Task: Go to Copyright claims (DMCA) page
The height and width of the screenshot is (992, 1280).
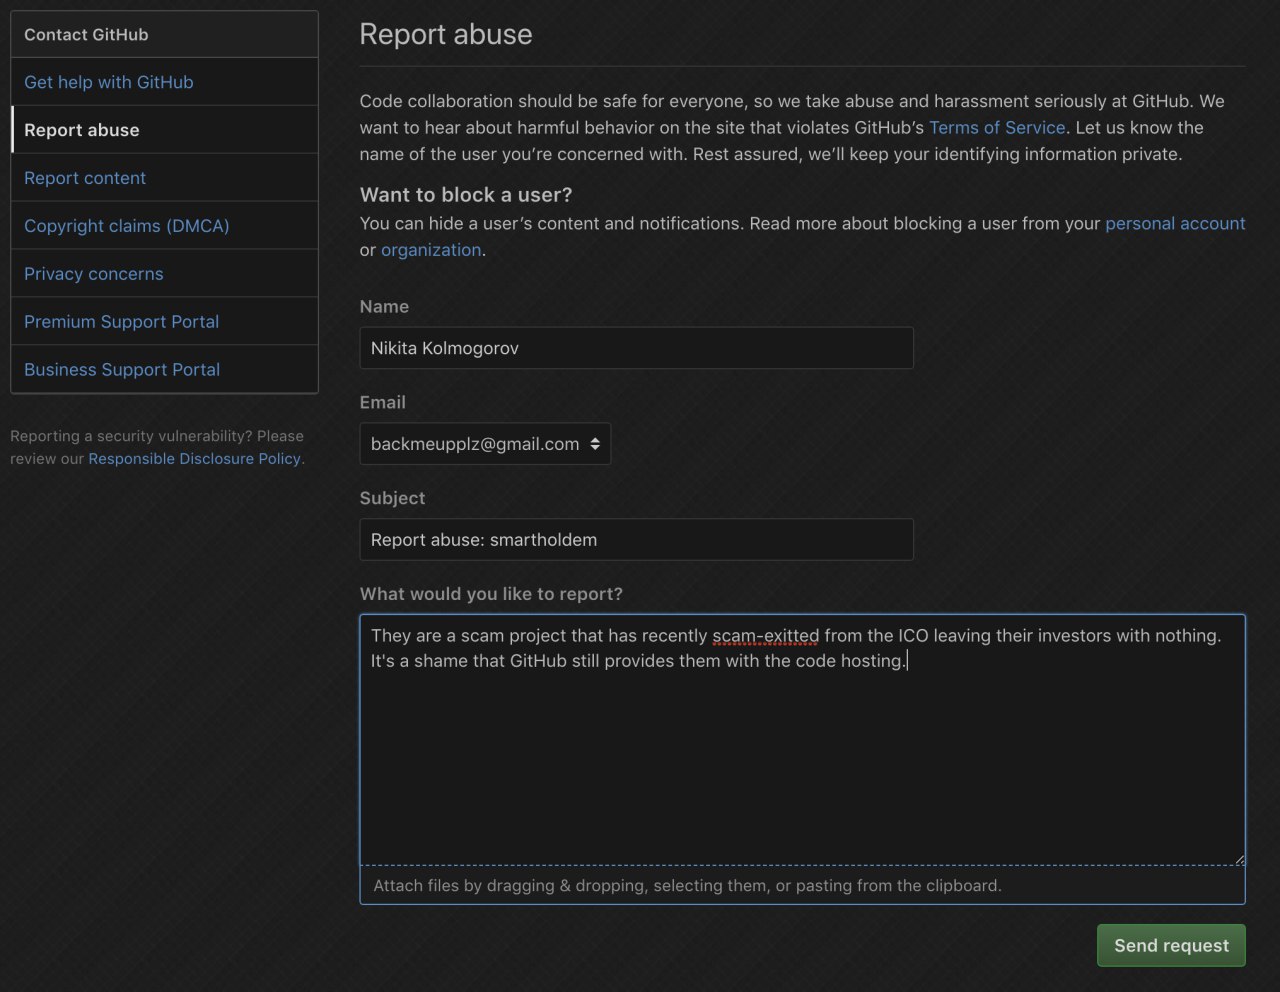Action: coord(164,226)
